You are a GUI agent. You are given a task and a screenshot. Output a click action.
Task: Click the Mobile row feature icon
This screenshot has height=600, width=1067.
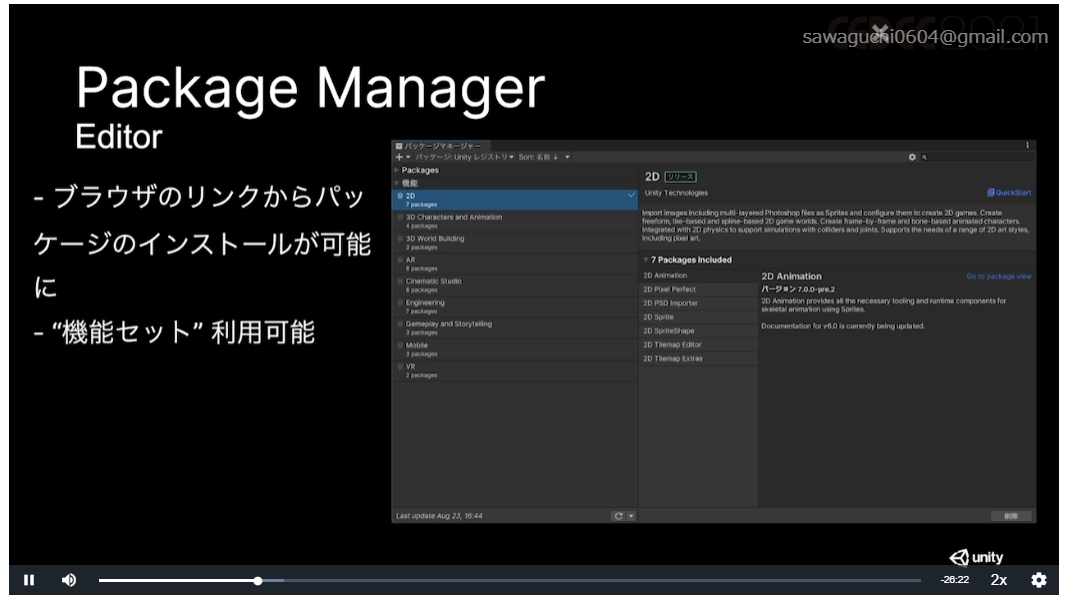pos(400,345)
